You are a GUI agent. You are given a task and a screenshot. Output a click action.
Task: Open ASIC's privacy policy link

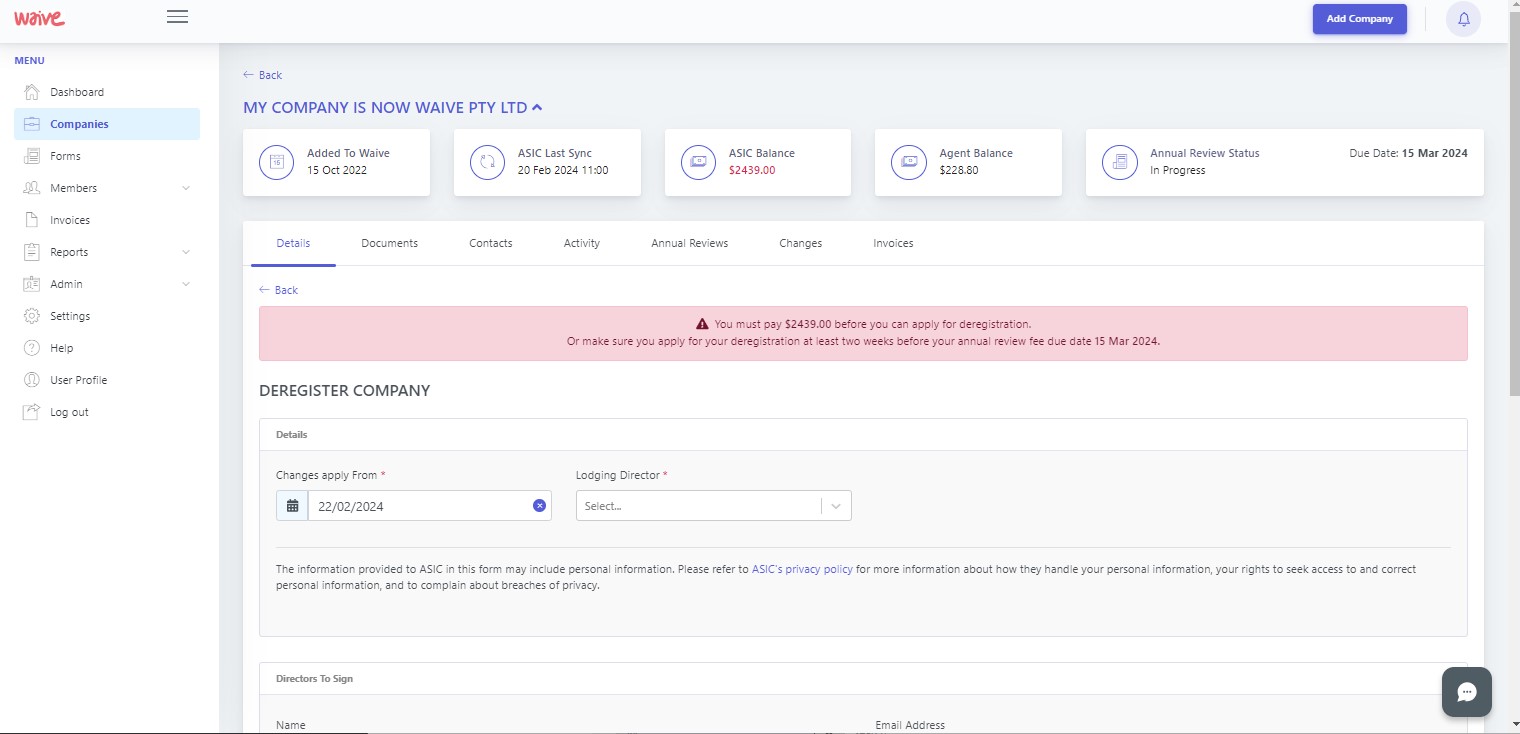(x=802, y=569)
